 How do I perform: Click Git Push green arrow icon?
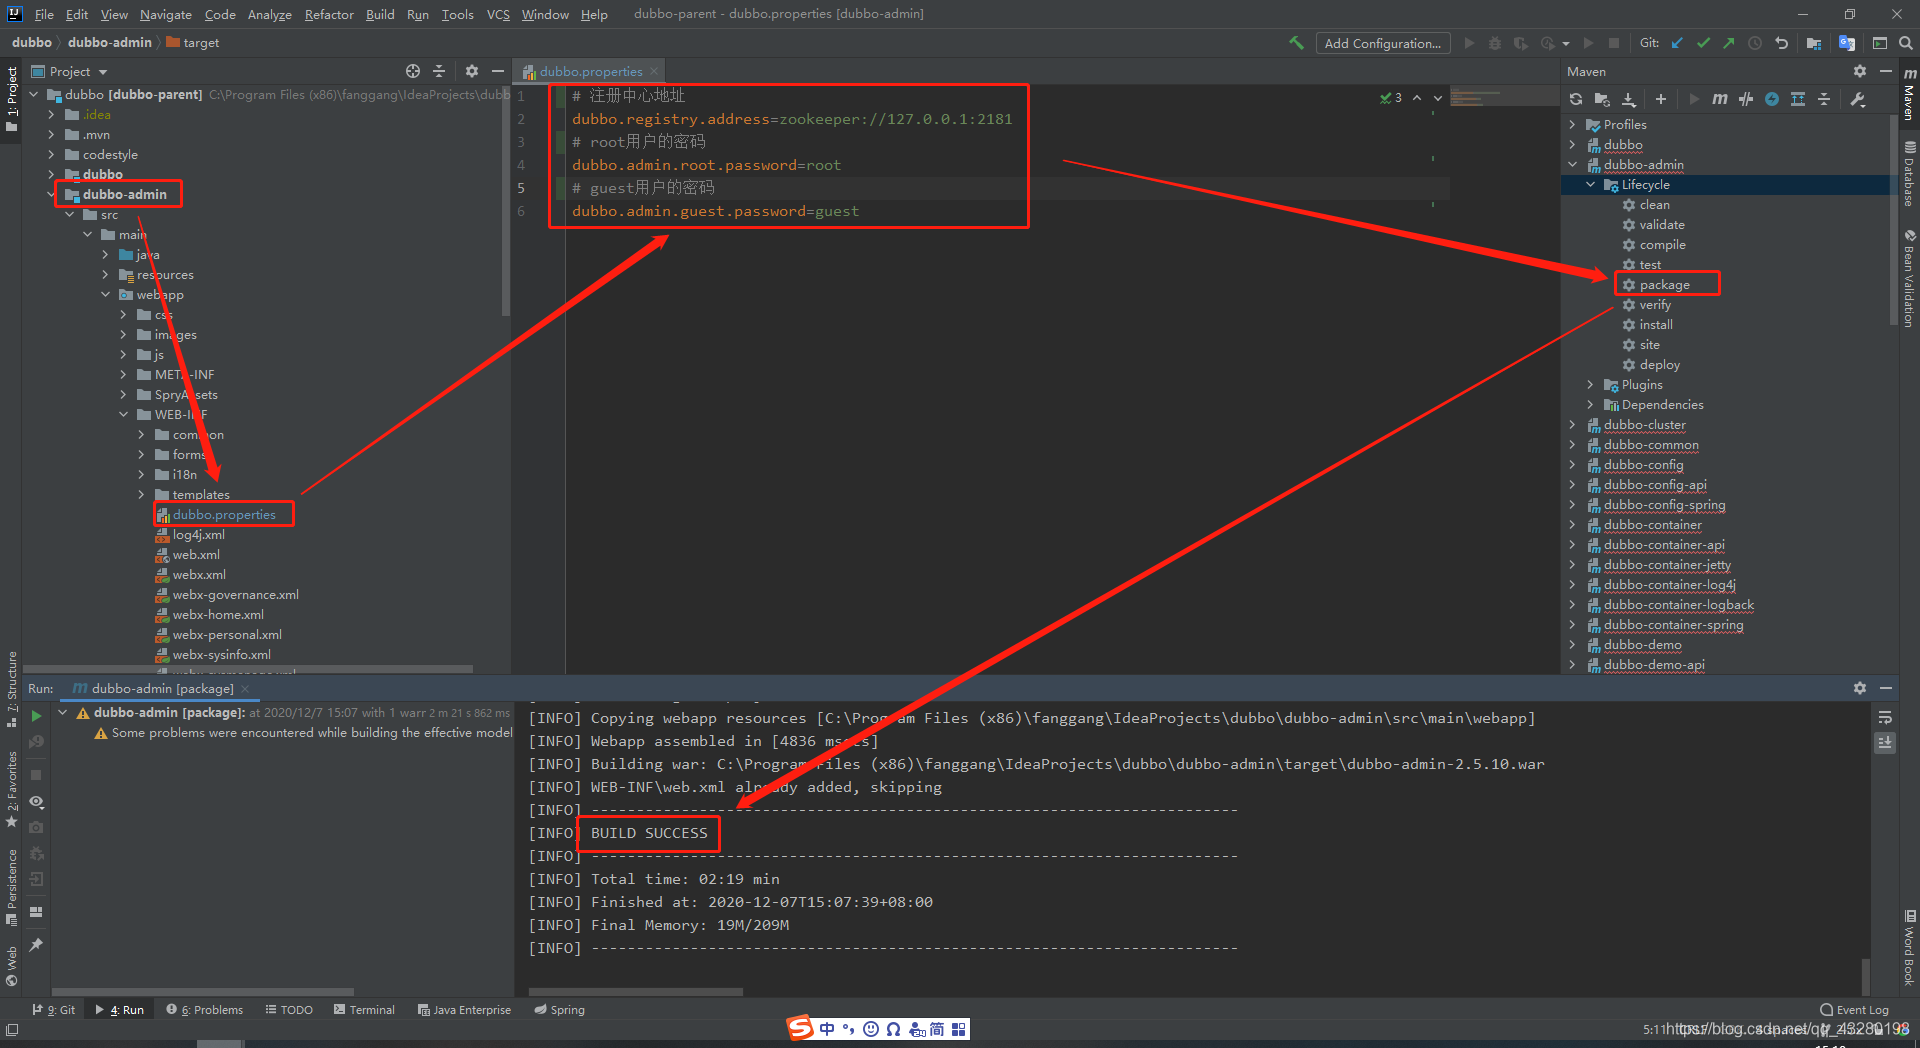pos(1728,43)
